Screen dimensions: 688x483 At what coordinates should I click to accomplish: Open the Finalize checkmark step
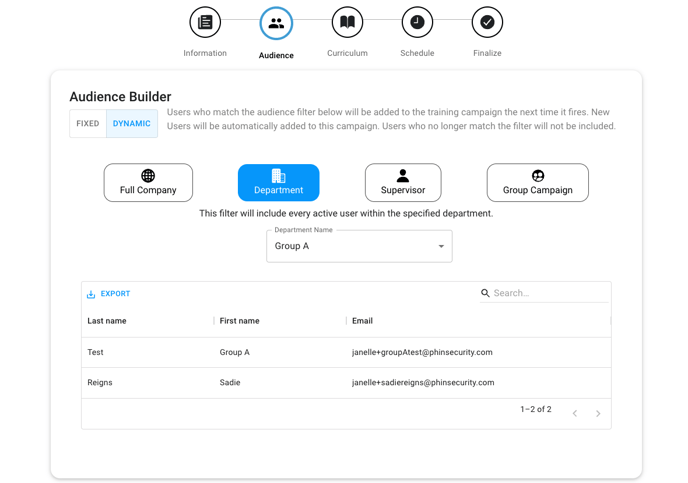487,22
